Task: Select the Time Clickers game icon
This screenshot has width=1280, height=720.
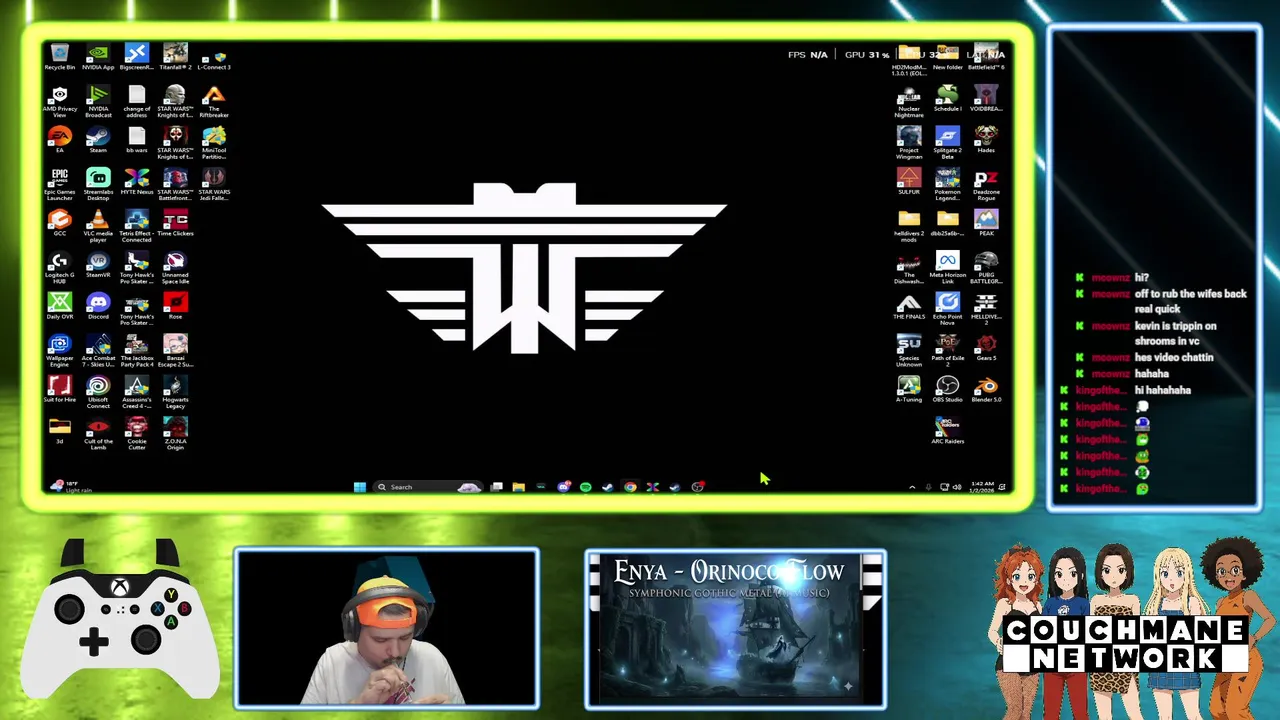Action: pyautogui.click(x=175, y=223)
